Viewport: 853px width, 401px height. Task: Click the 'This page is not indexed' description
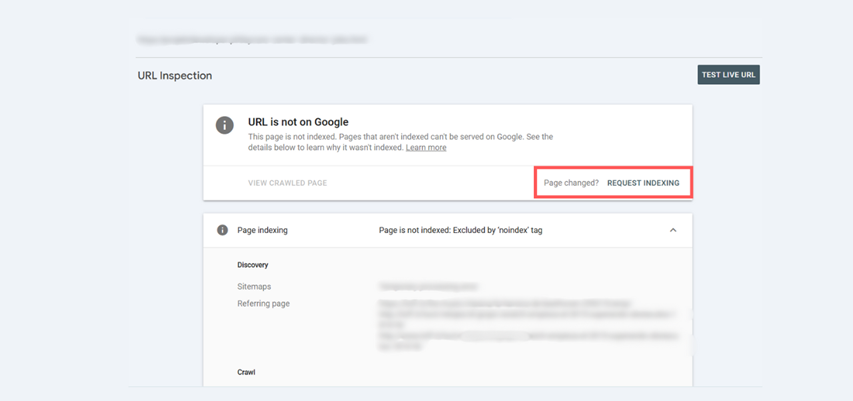point(400,142)
